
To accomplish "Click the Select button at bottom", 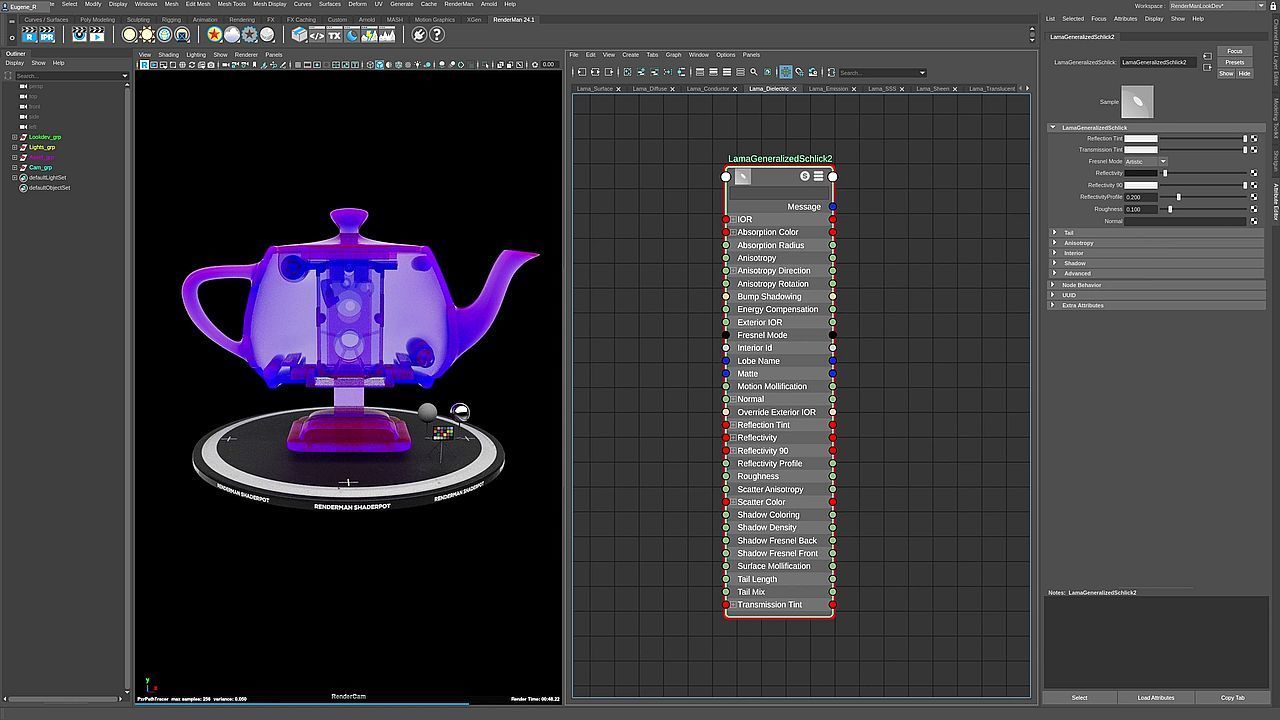I will (x=1079, y=698).
